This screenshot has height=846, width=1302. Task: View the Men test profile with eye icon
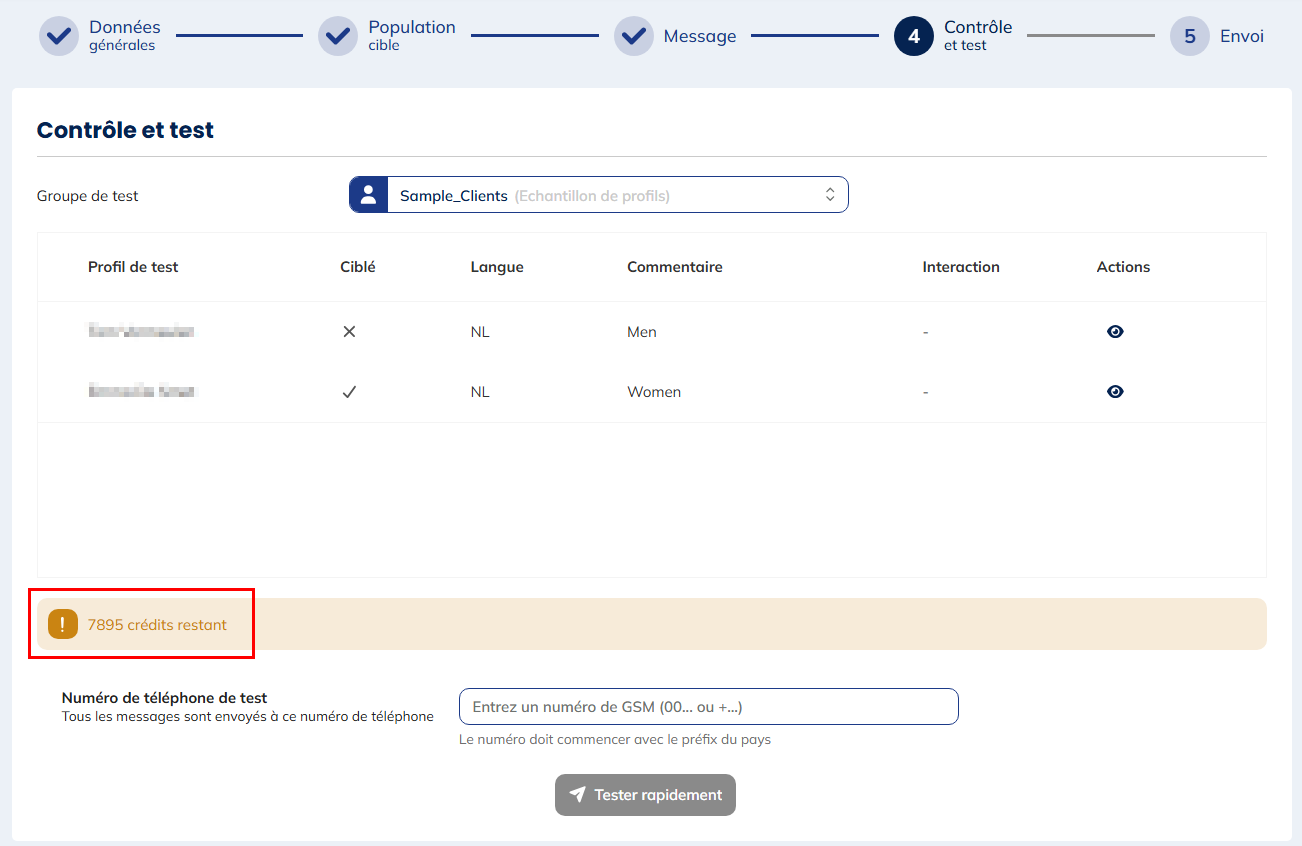[x=1115, y=332]
